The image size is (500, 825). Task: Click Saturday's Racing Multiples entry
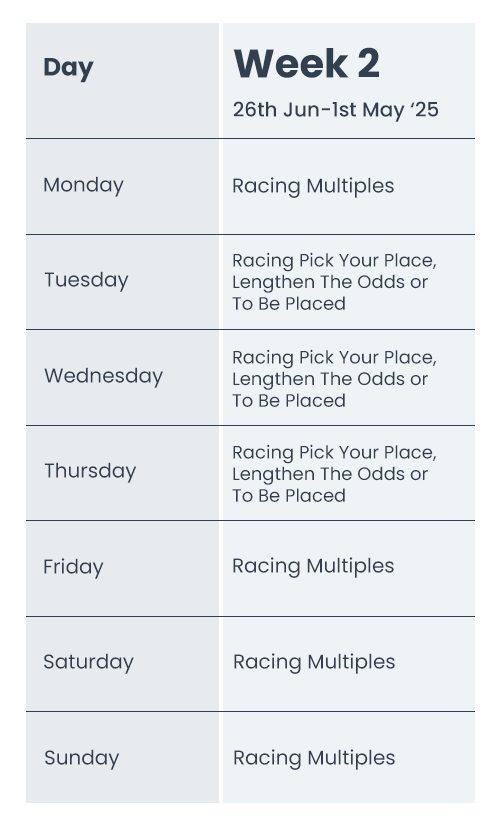pos(314,662)
